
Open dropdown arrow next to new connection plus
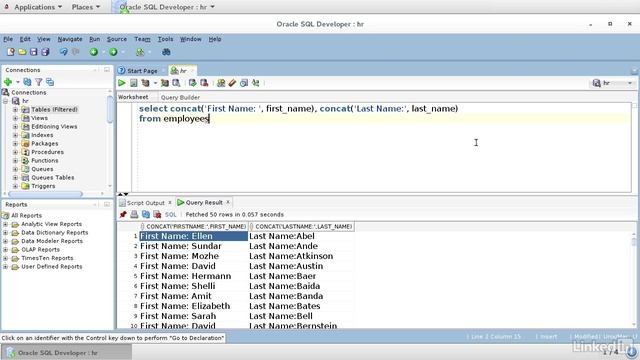click(18, 82)
